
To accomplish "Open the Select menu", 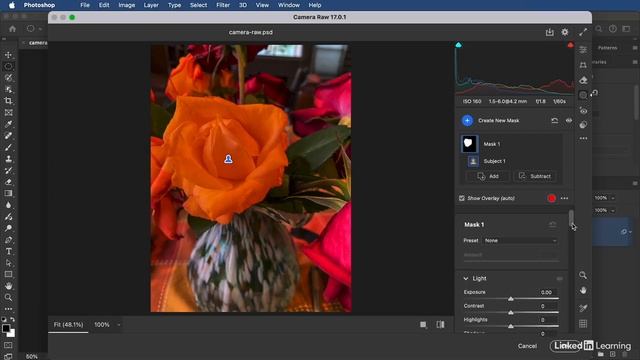I will [x=198, y=5].
